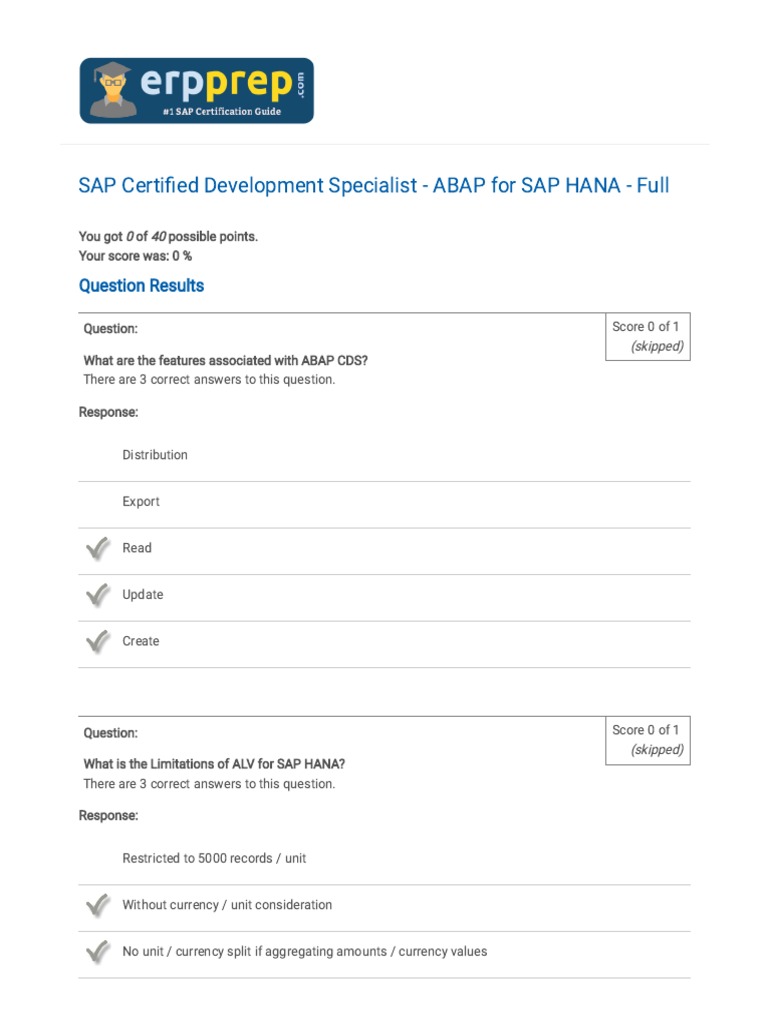Click the checkmark beside Create
This screenshot has width=768, height=1024.
tap(97, 641)
